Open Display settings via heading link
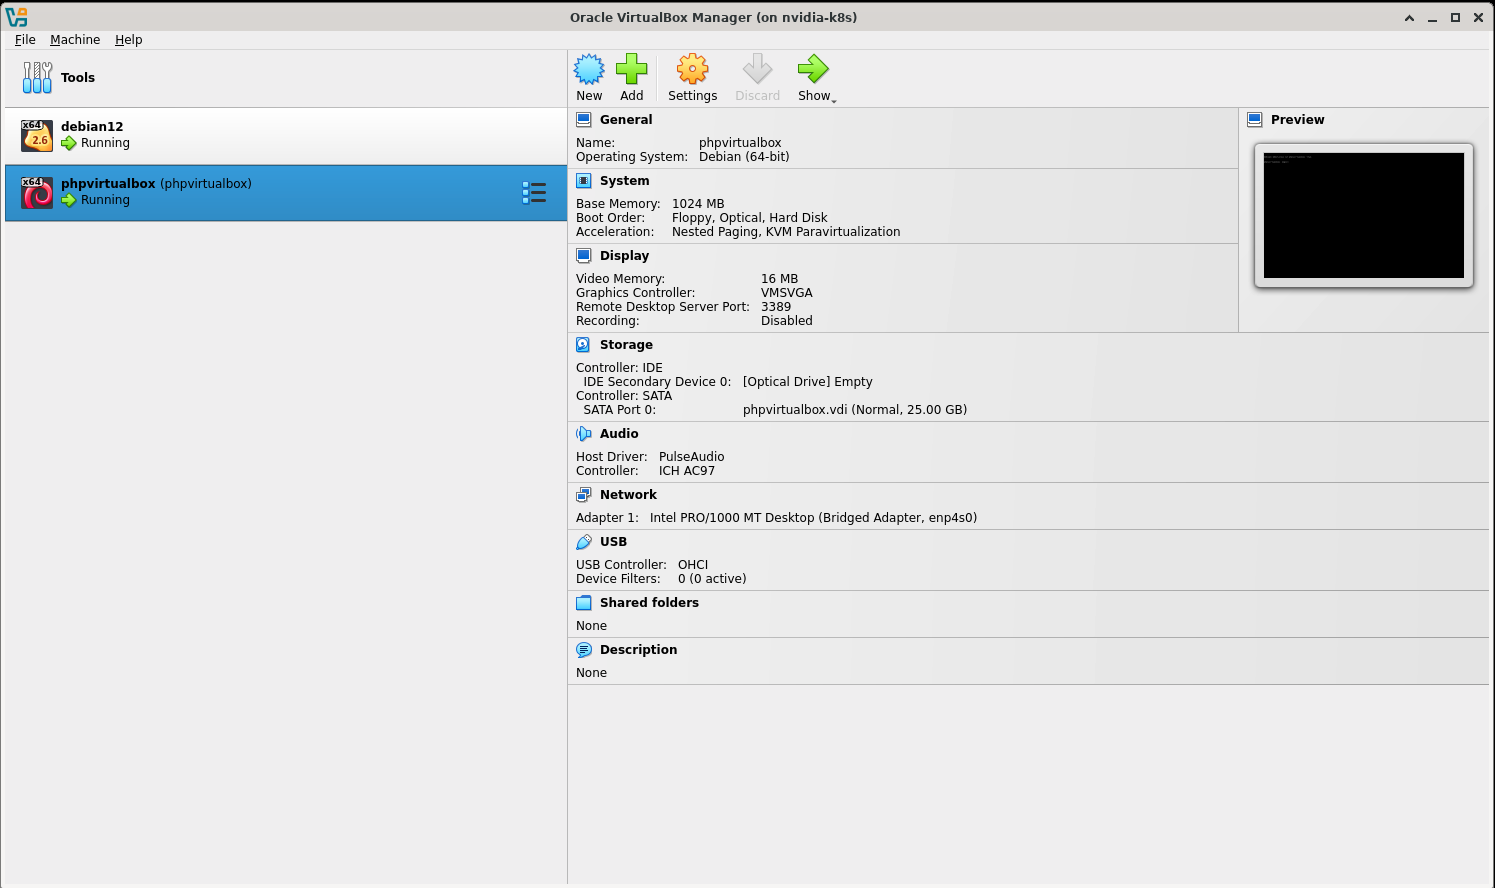This screenshot has width=1495, height=888. pos(625,256)
